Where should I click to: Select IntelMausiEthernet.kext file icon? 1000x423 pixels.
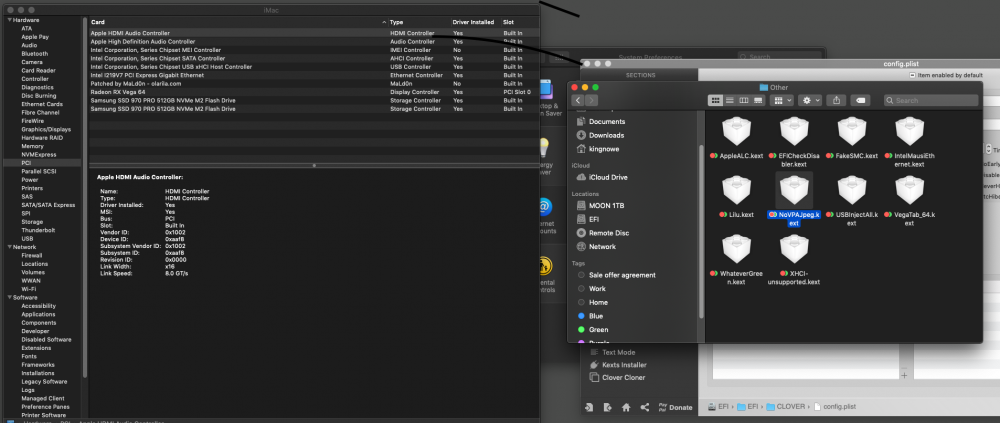(x=909, y=131)
